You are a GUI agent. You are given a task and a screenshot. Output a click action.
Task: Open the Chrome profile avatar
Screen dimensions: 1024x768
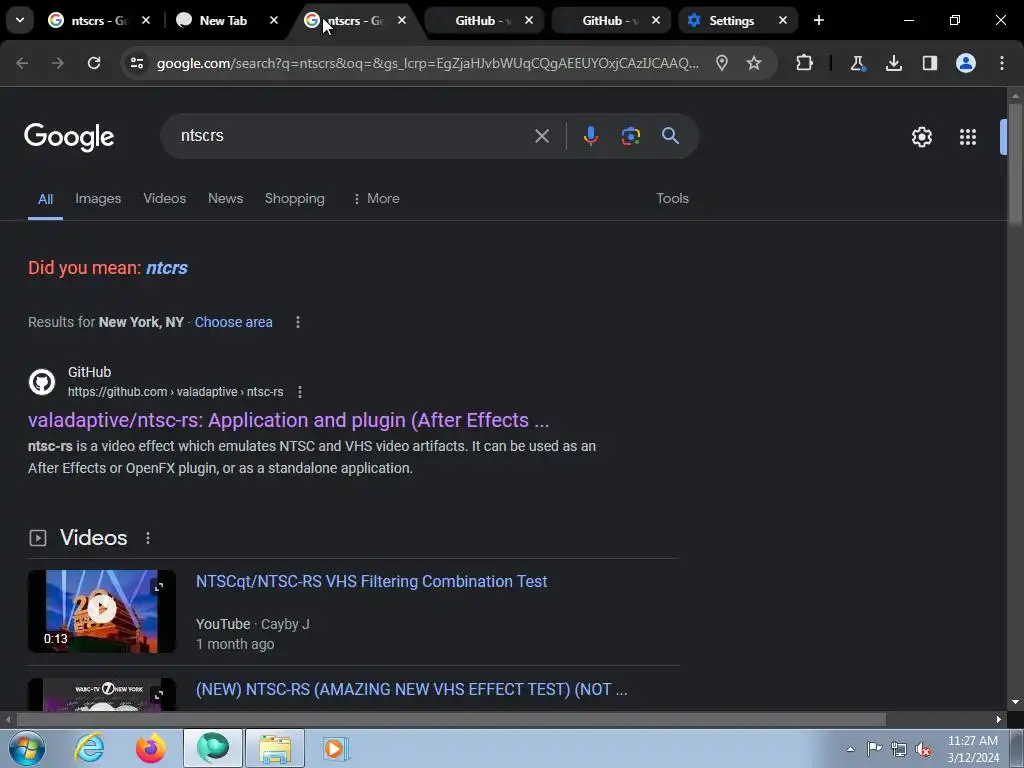click(x=966, y=63)
